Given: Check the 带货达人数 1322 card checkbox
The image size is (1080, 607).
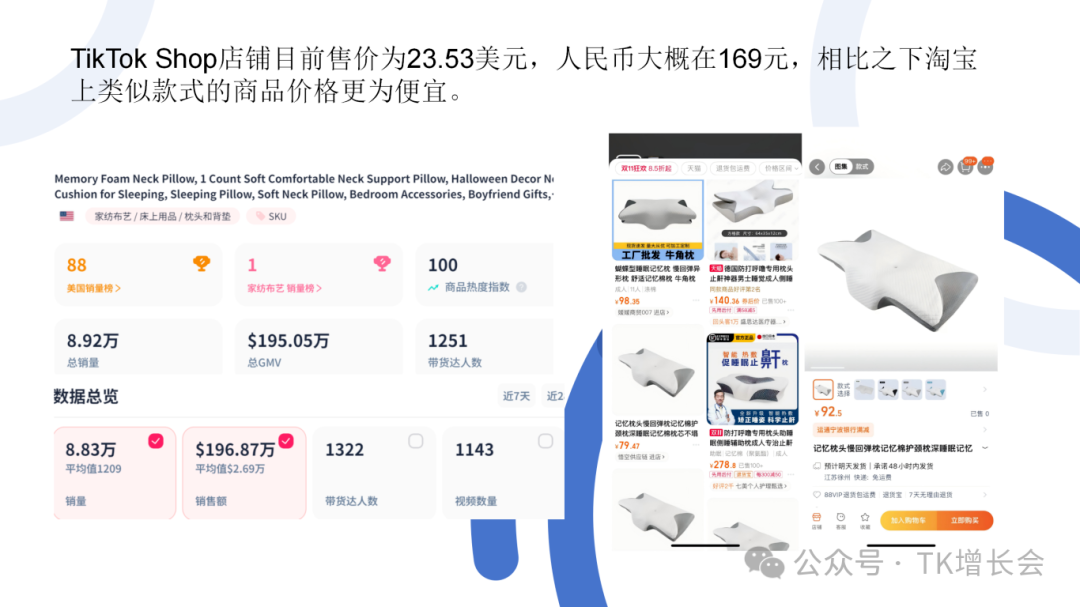Looking at the screenshot, I should 415,441.
